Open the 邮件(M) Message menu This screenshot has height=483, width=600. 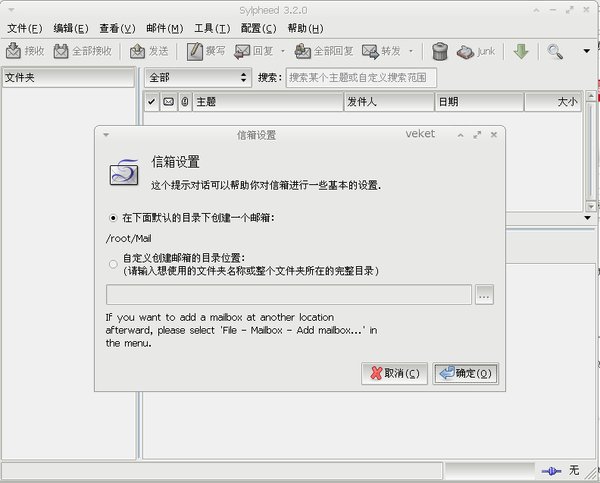click(165, 28)
